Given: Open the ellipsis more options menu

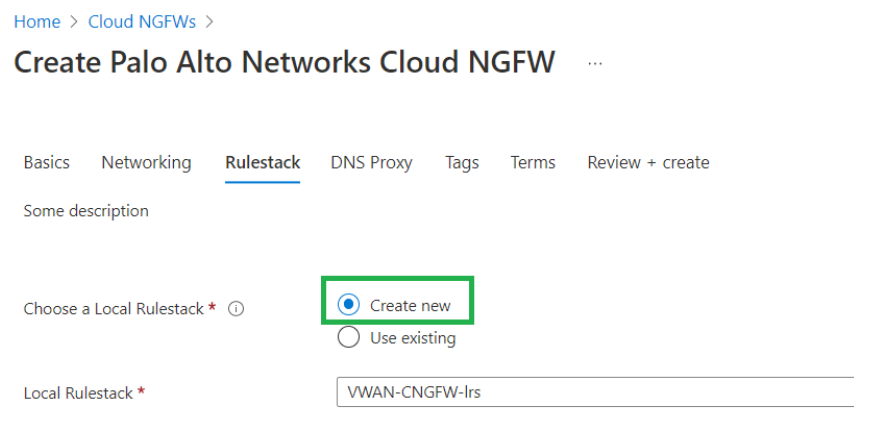Looking at the screenshot, I should click(x=595, y=63).
